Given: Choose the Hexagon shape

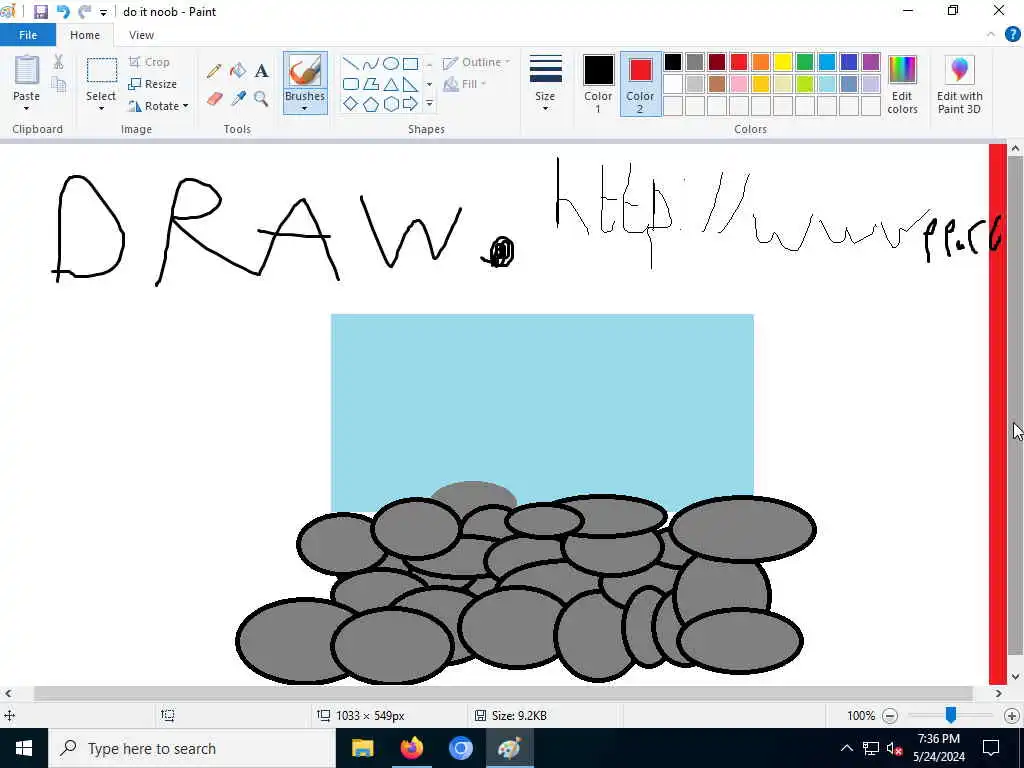Looking at the screenshot, I should (x=391, y=104).
